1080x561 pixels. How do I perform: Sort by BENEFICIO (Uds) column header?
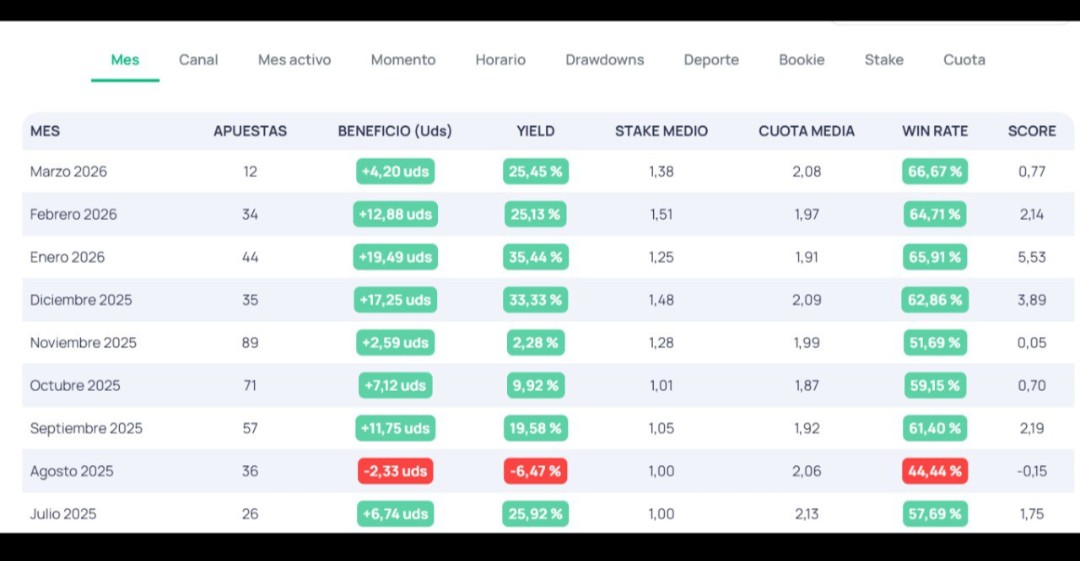coord(395,131)
